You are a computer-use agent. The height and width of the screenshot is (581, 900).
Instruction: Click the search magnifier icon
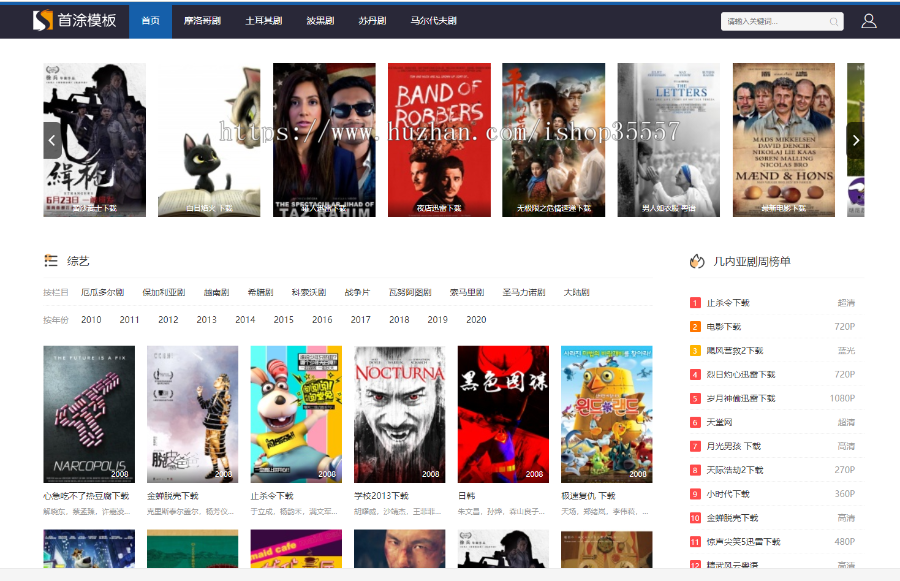[833, 22]
